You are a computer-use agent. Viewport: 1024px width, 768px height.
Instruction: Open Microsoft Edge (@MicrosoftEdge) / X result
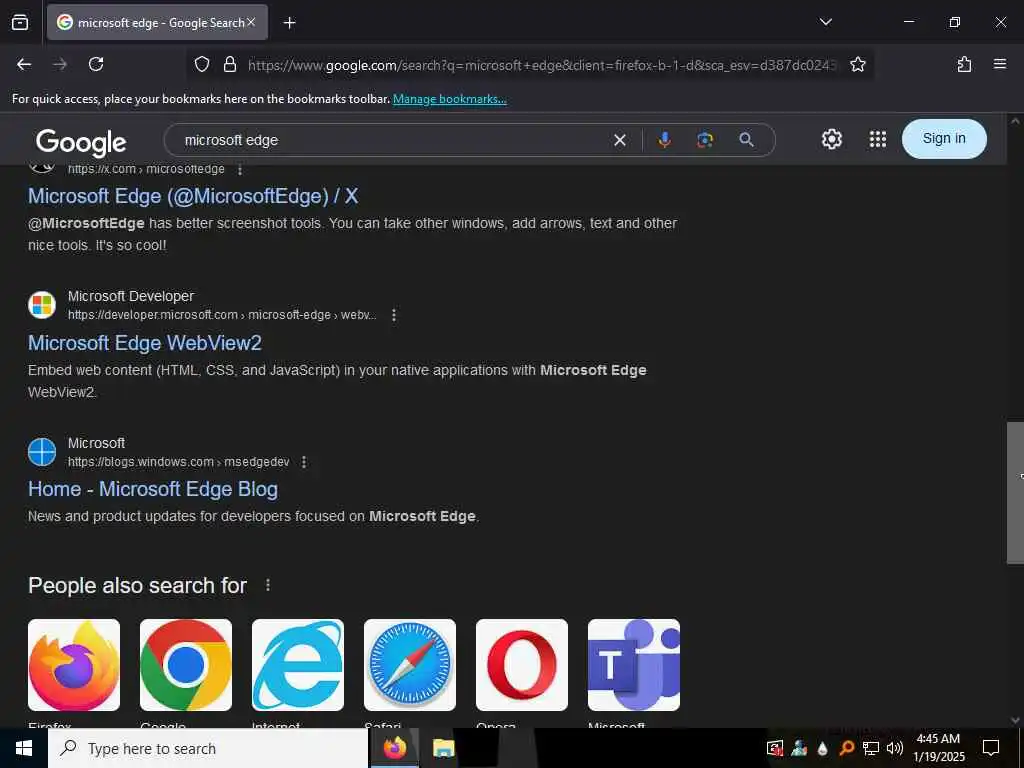coord(193,196)
